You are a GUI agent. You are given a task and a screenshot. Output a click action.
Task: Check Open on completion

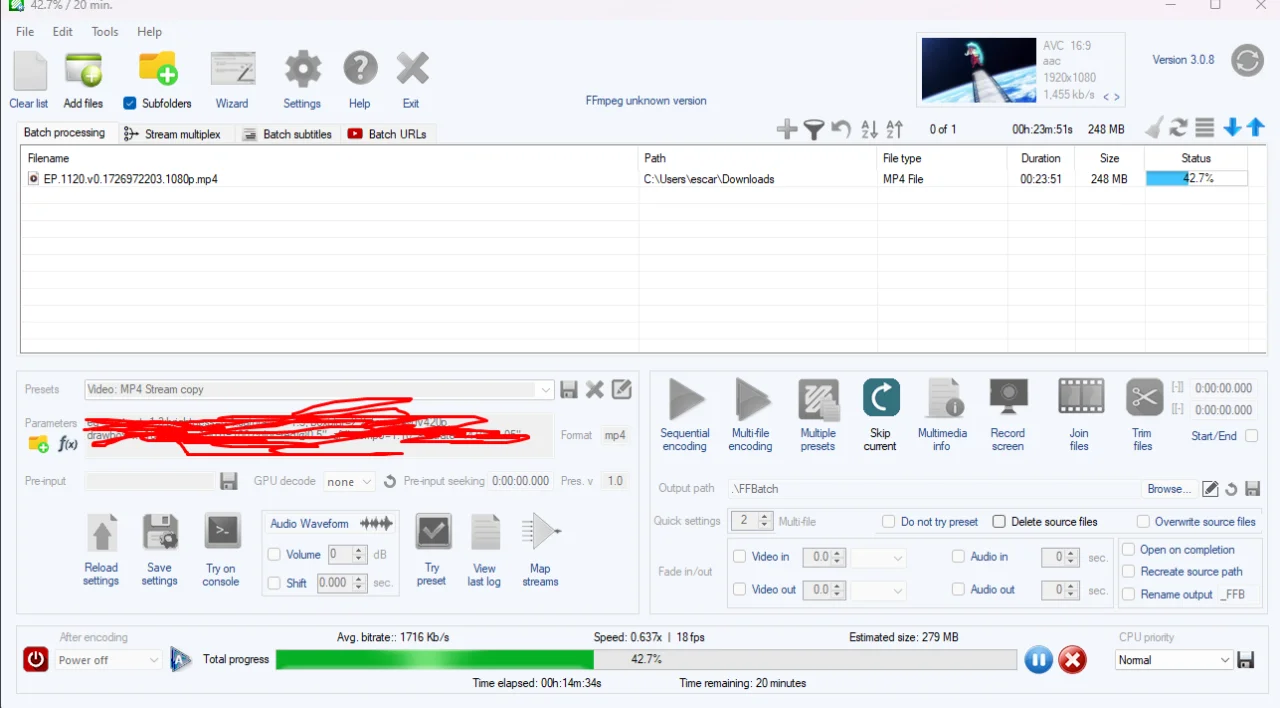coord(1128,550)
